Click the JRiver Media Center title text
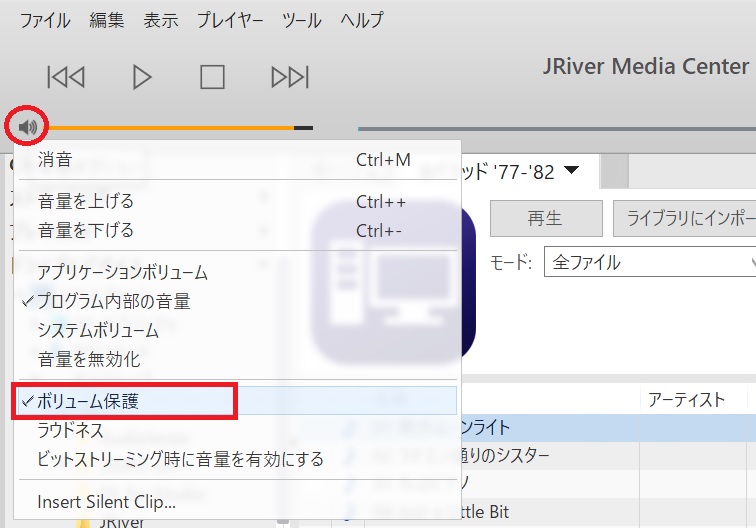Viewport: 756px width, 528px height. 646,66
